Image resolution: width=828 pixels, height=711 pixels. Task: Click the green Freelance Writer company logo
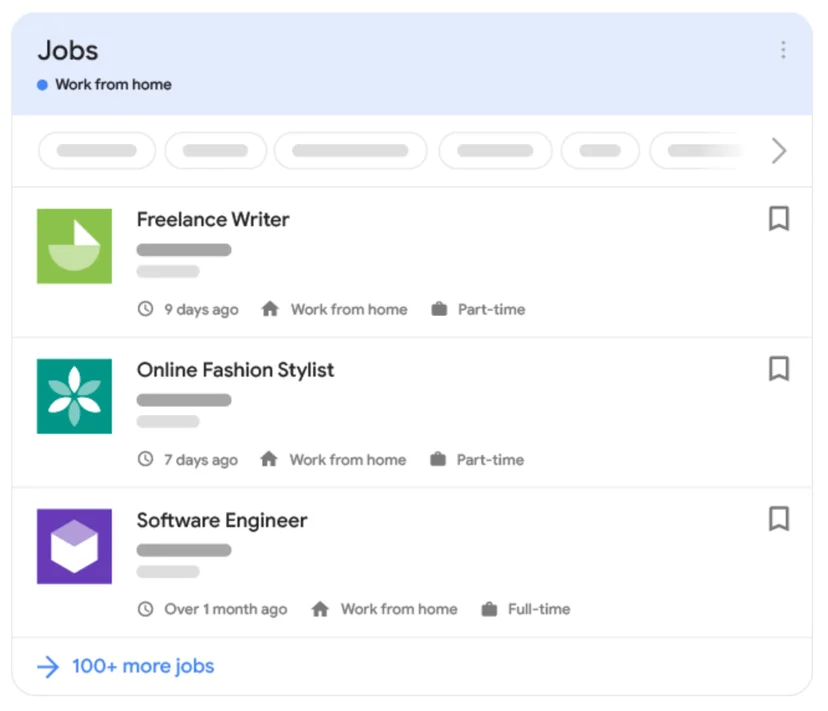tap(74, 246)
